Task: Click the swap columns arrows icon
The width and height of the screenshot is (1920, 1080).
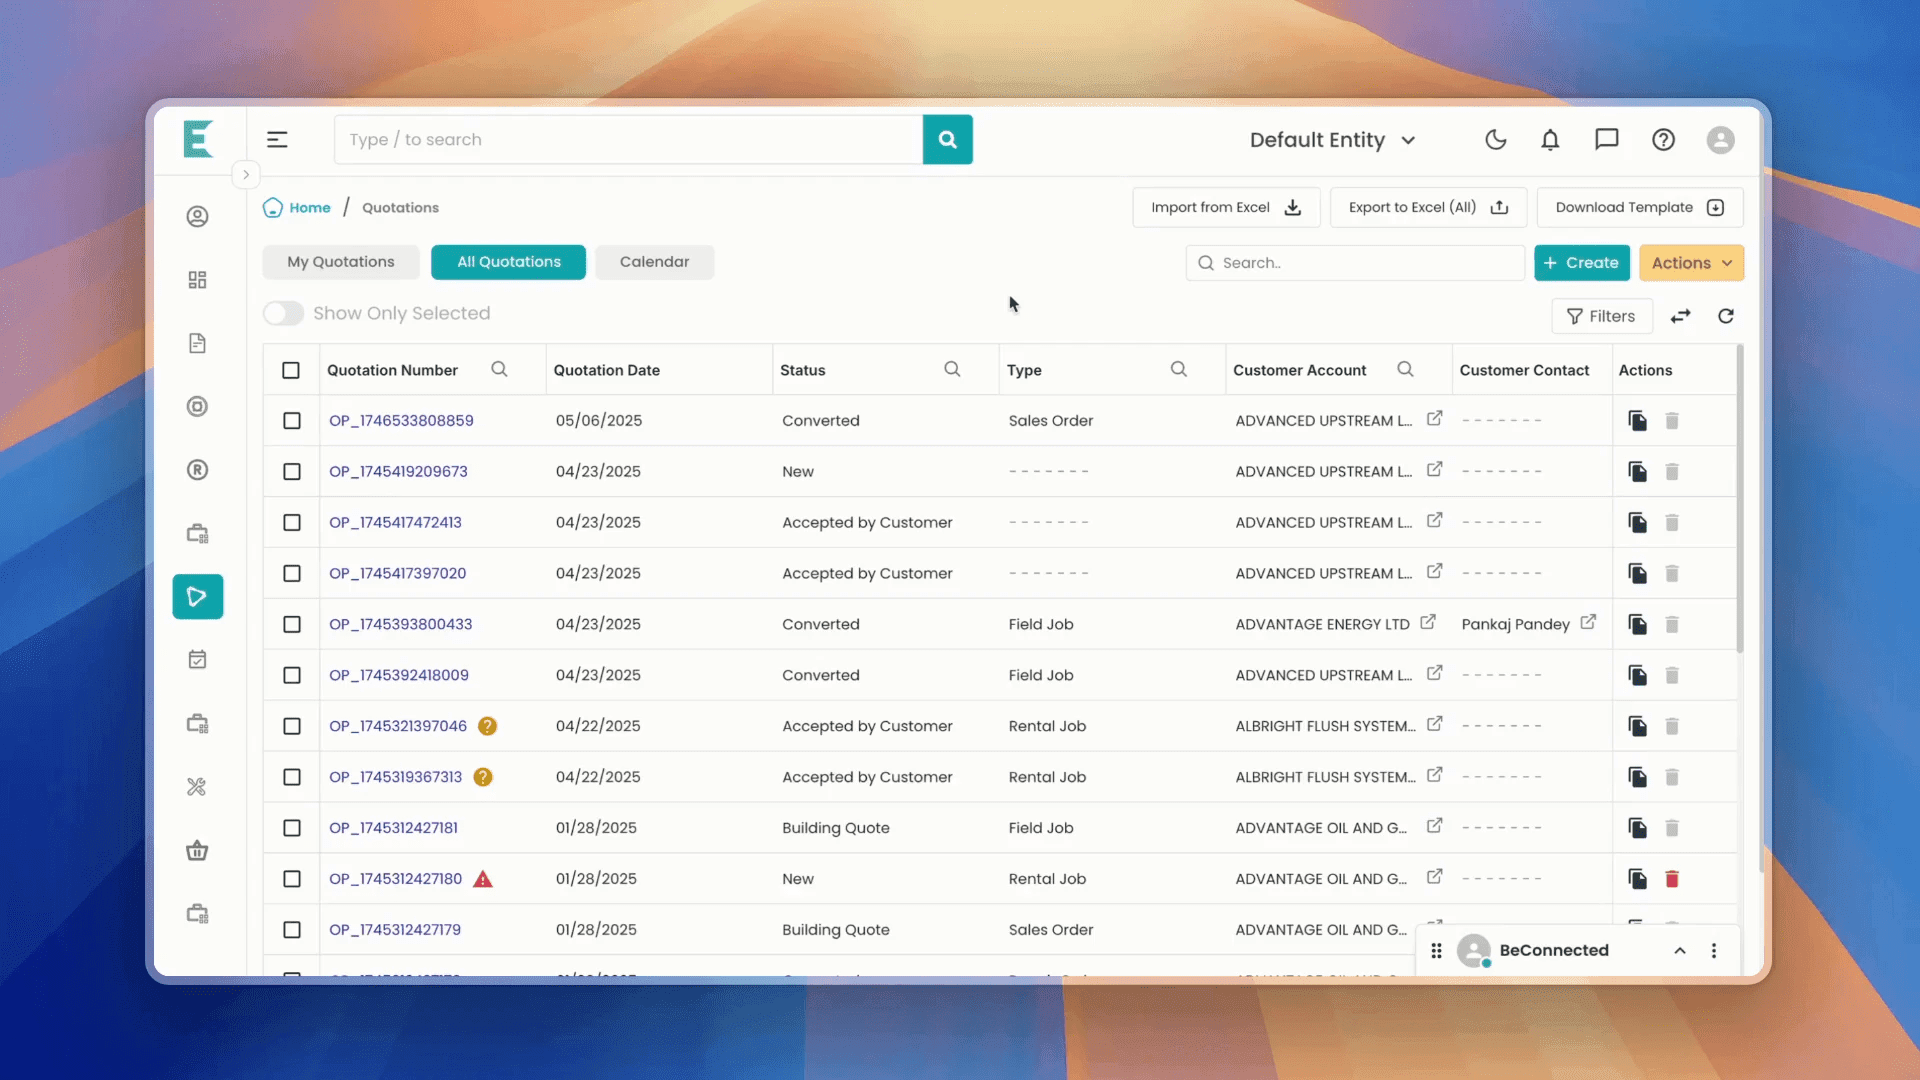Action: 1681,316
